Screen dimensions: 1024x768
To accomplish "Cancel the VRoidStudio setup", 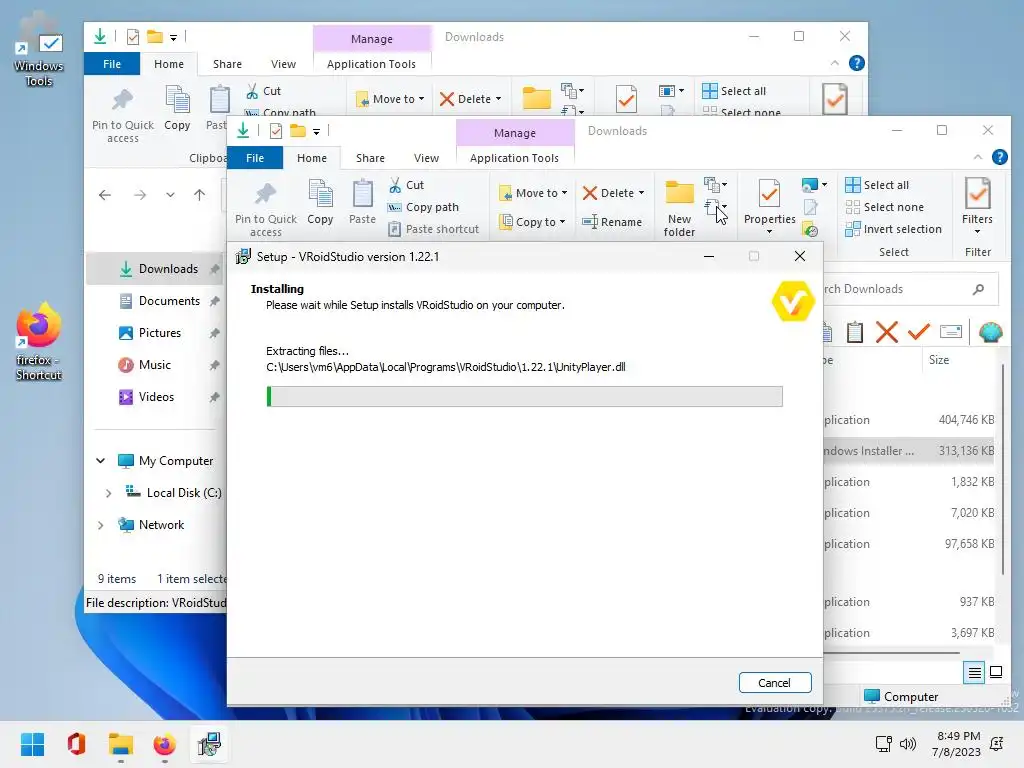I will [775, 682].
